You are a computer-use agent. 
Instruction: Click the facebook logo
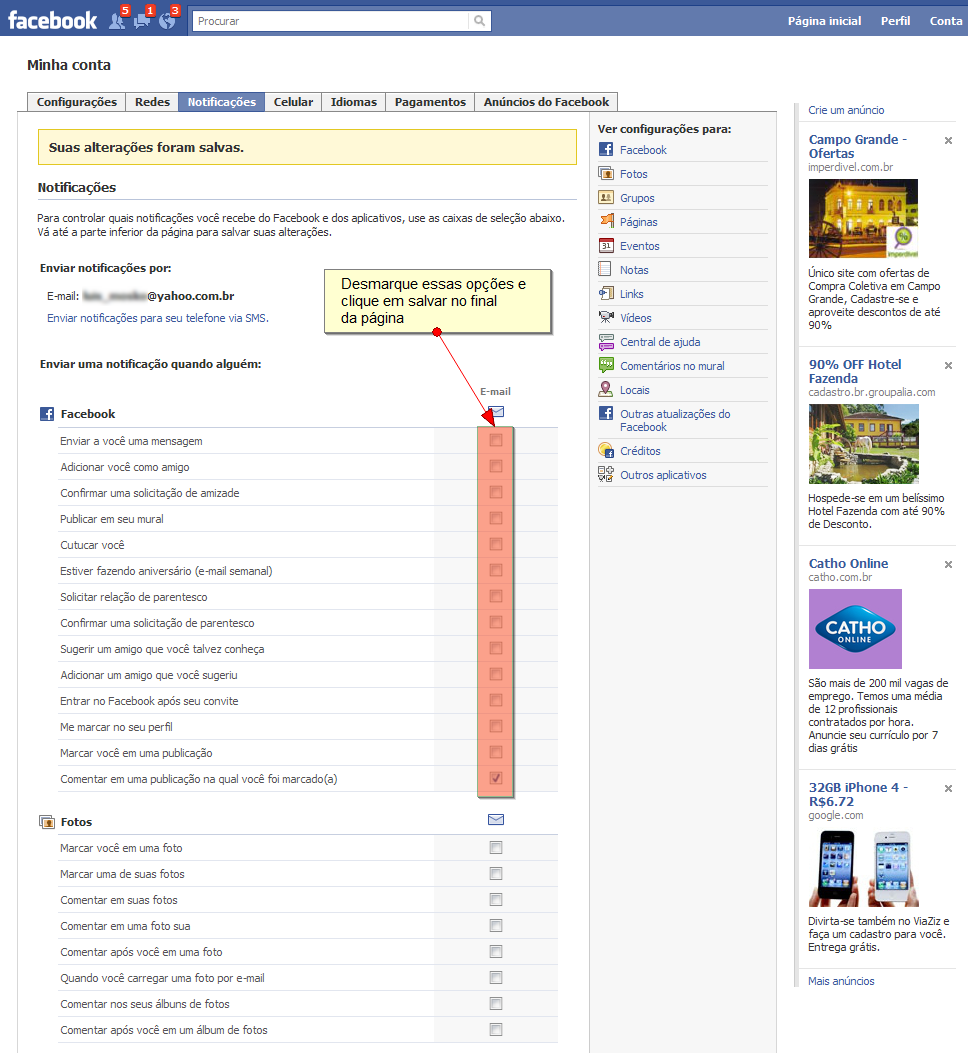pos(52,20)
